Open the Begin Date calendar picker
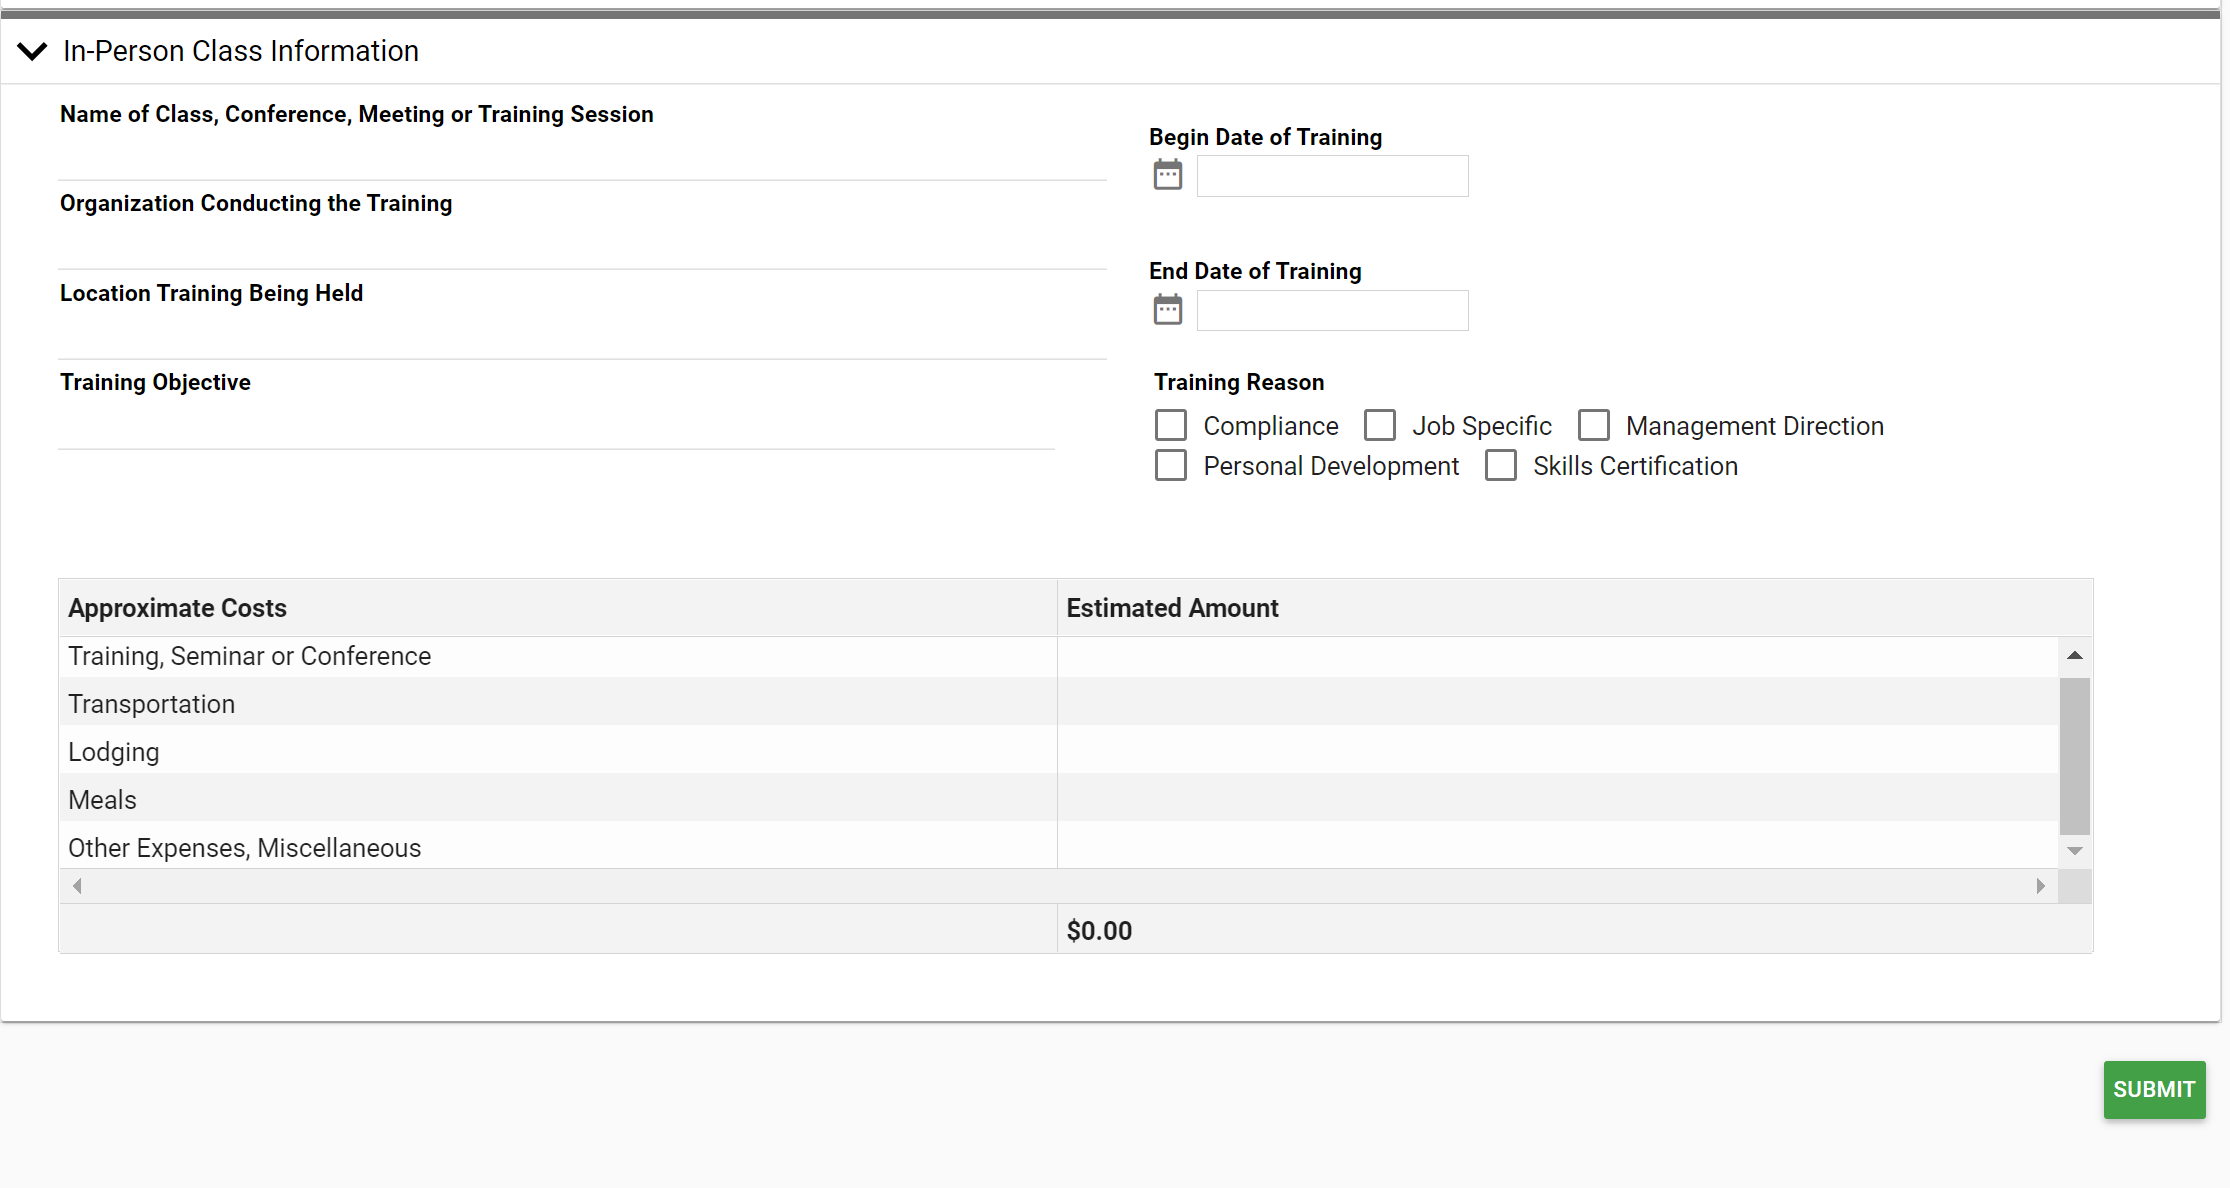 [x=1167, y=175]
